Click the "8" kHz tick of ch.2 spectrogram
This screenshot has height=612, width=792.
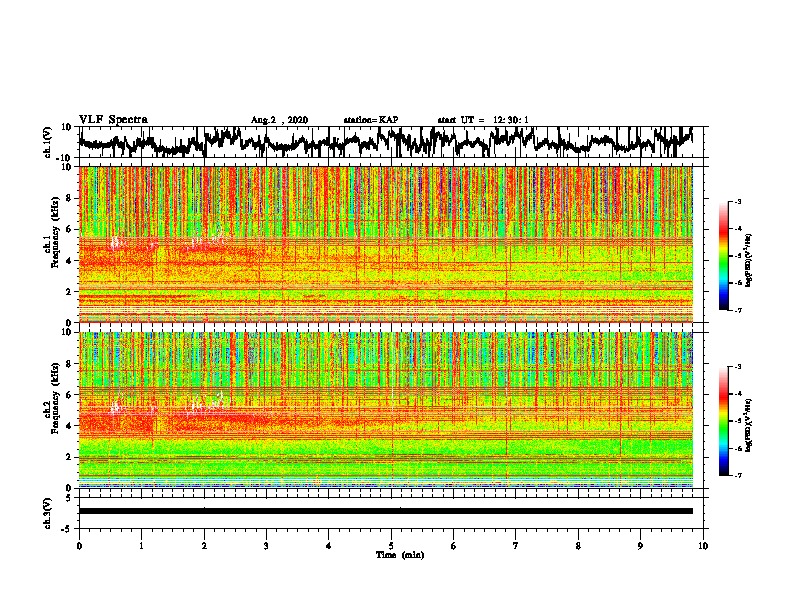click(x=69, y=364)
